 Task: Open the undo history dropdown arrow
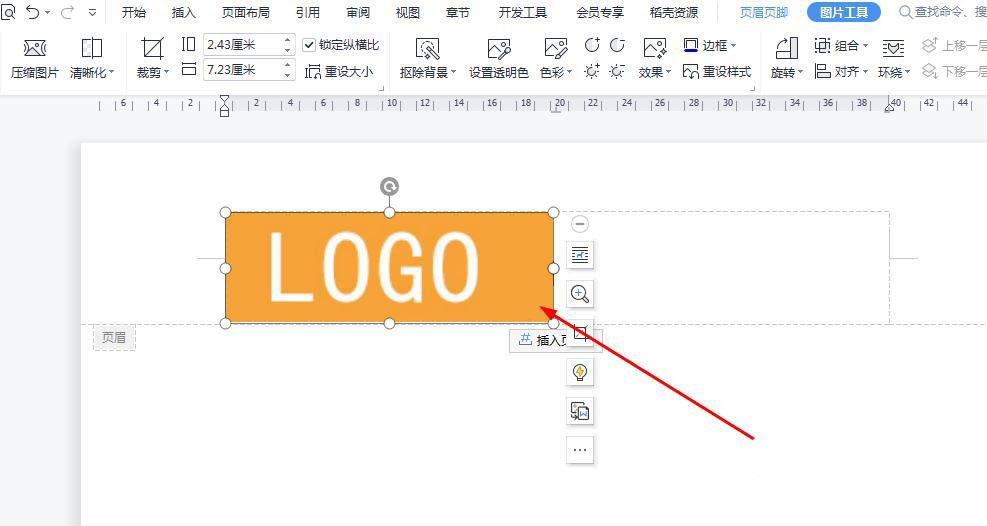pyautogui.click(x=47, y=12)
